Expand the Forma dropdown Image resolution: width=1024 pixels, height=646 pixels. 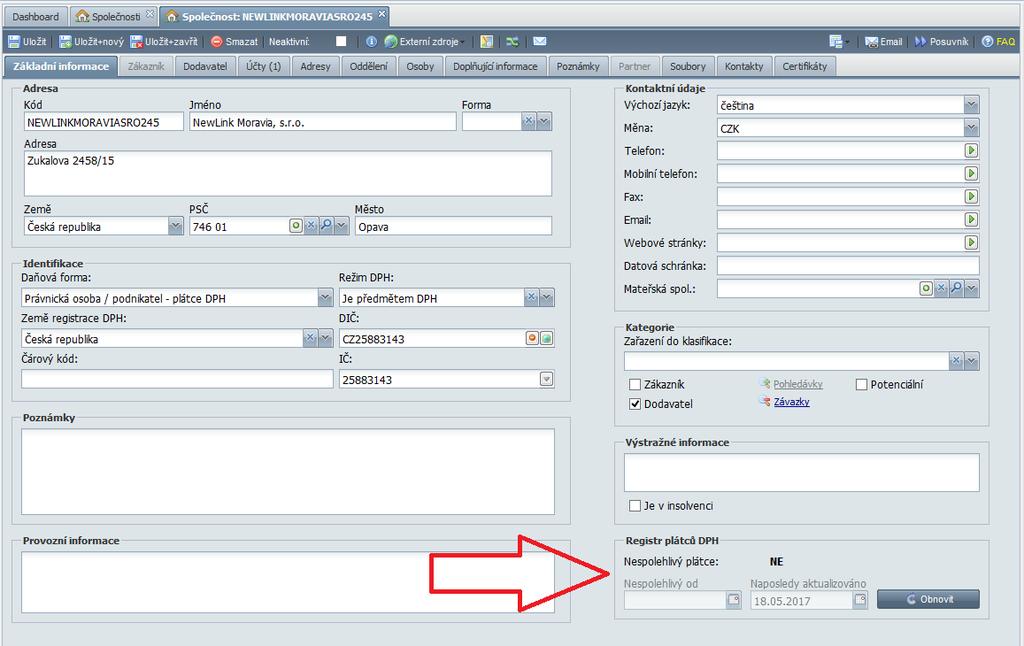coord(544,121)
